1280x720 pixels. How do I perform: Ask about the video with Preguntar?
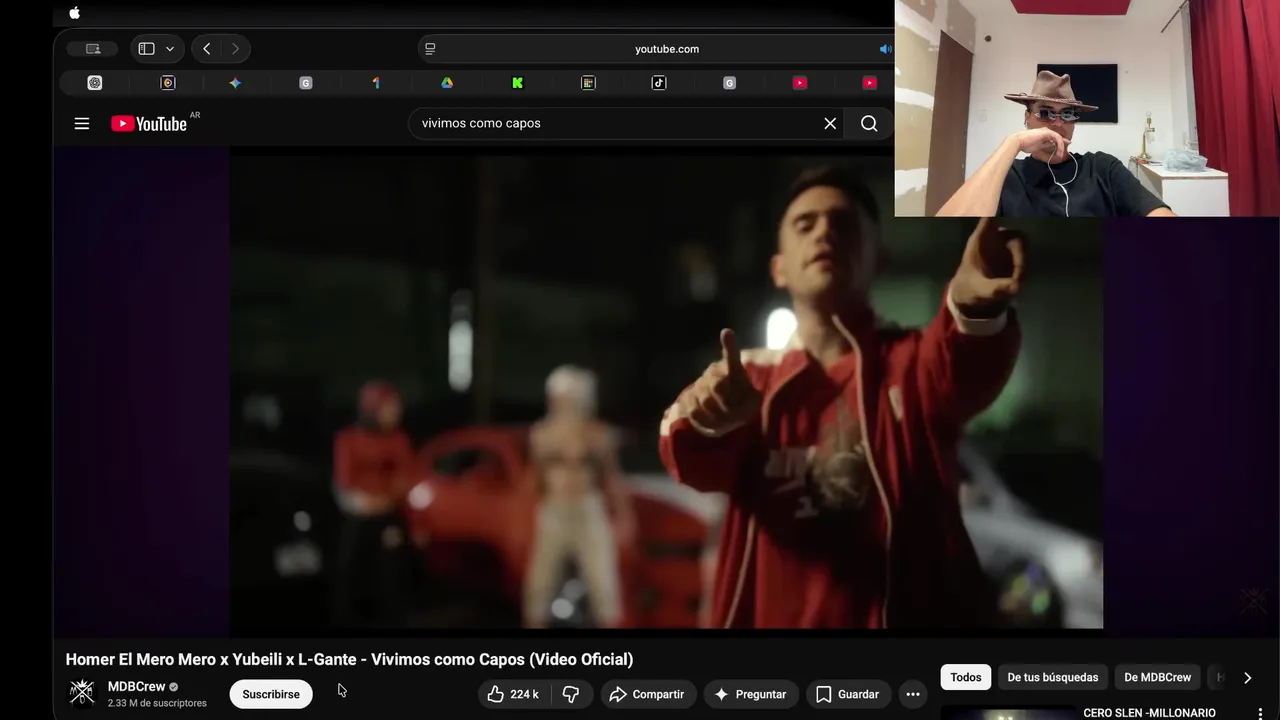(750, 694)
